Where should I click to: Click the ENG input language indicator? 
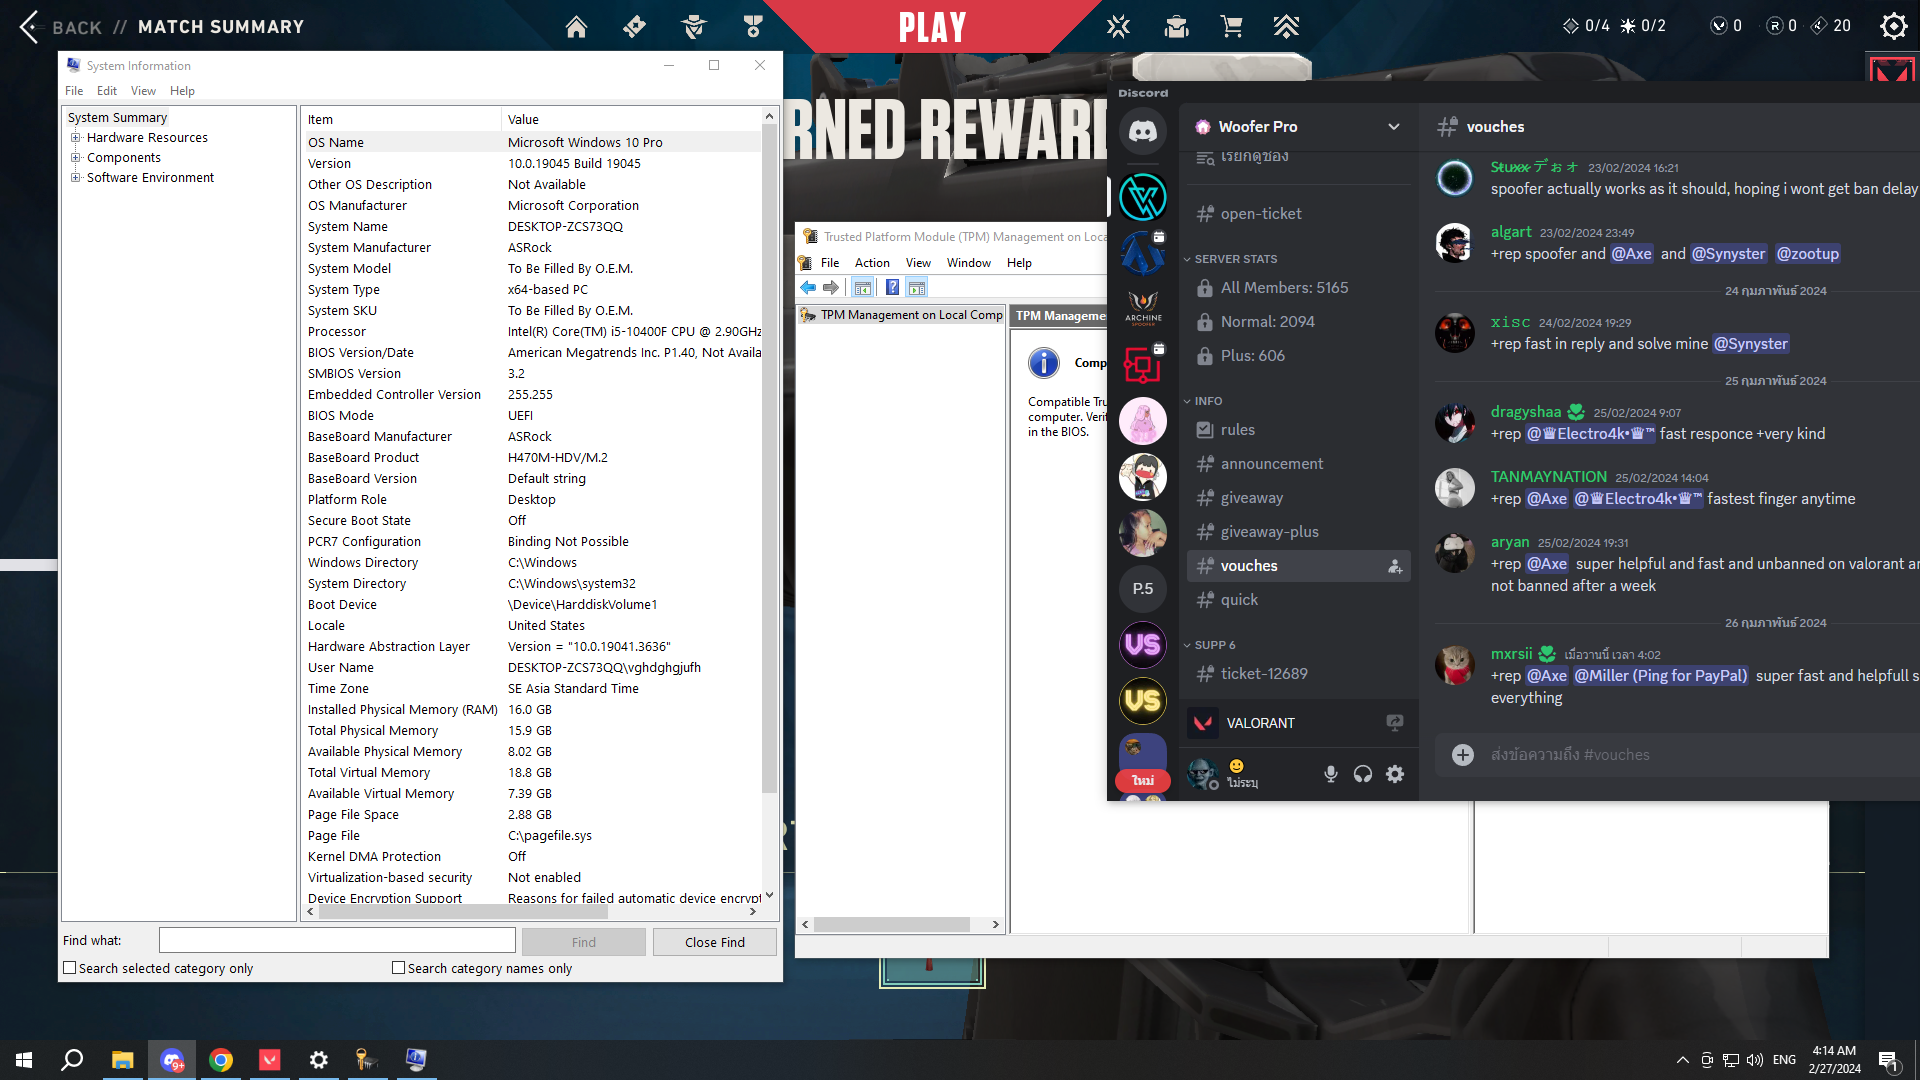[1785, 1060]
